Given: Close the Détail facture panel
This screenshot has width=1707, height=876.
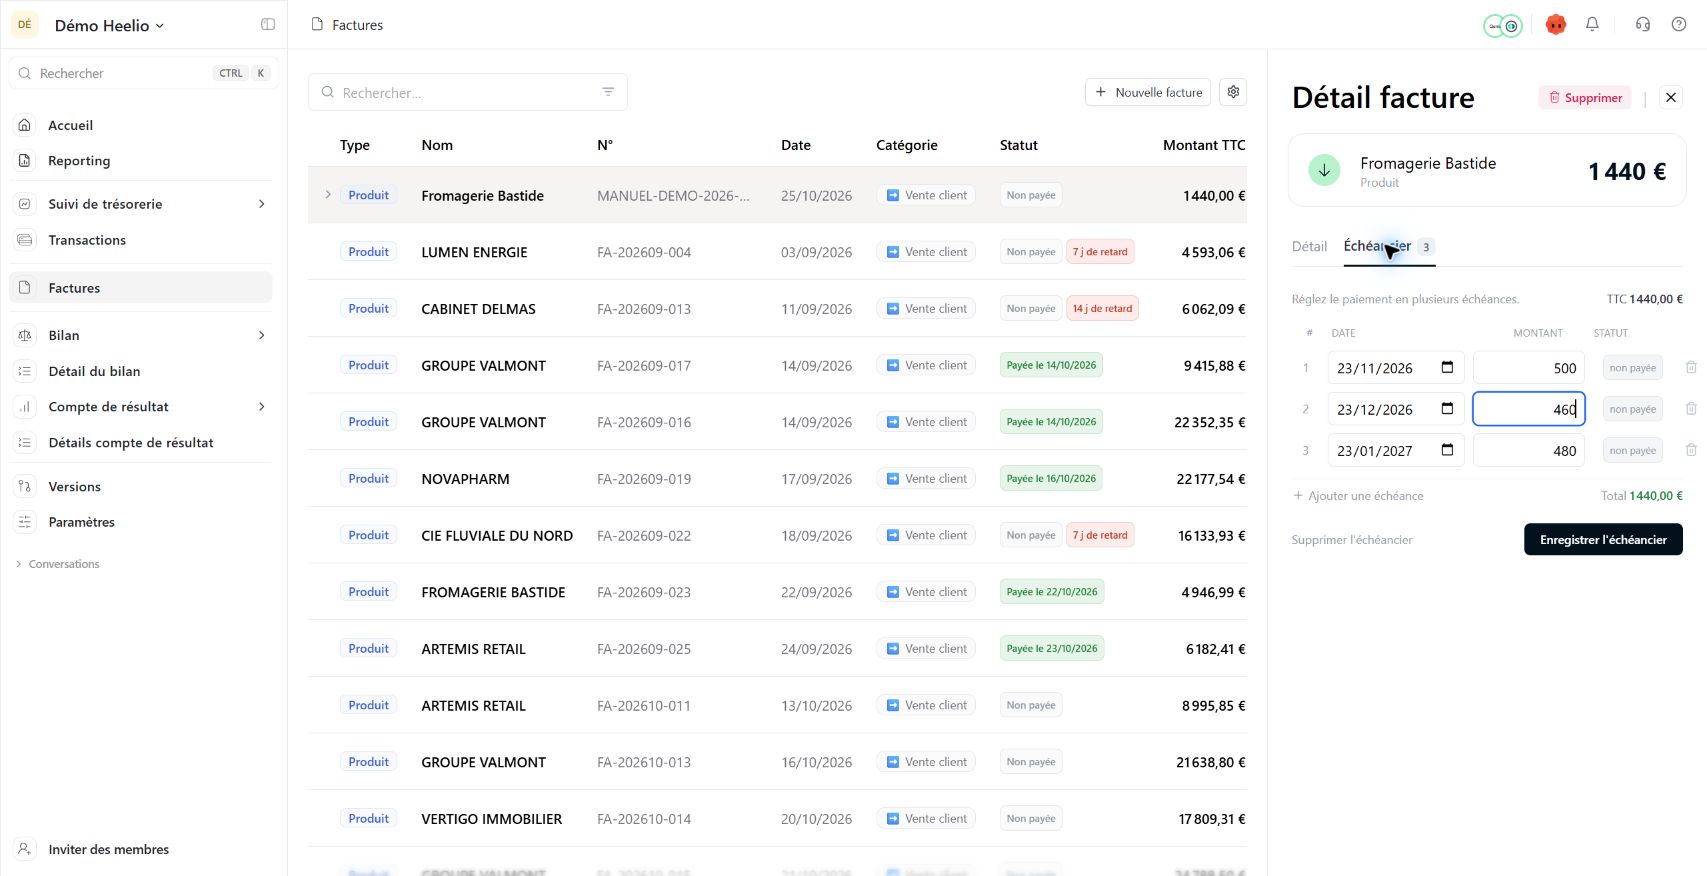Looking at the screenshot, I should coord(1671,97).
